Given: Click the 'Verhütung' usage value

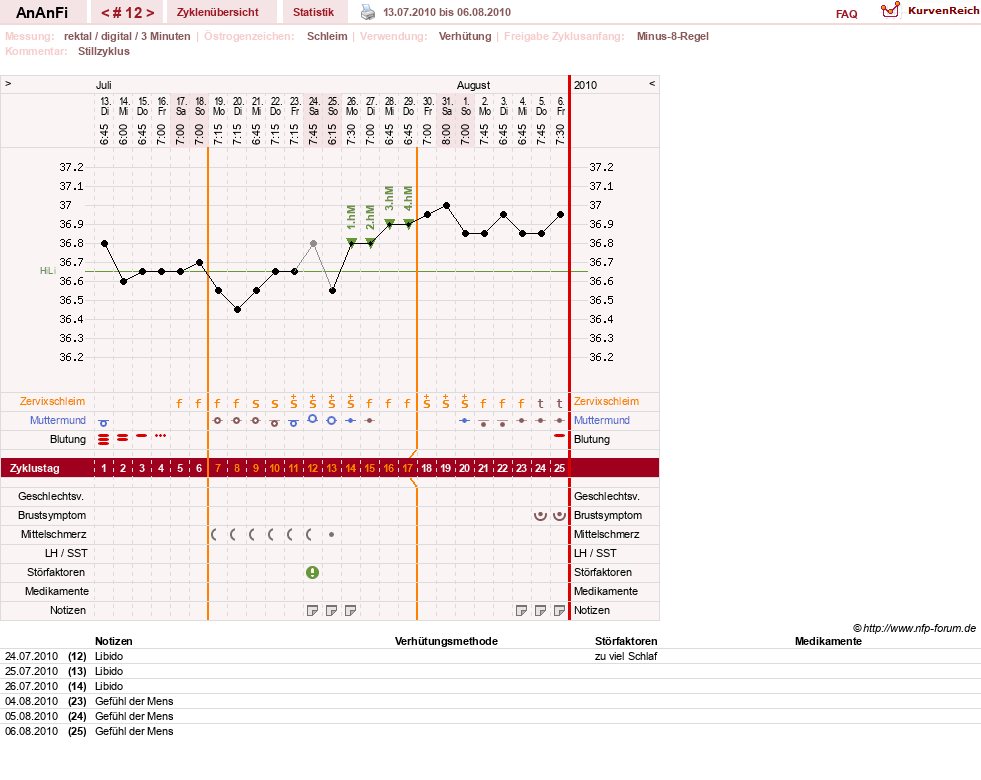Looking at the screenshot, I should click(x=465, y=36).
